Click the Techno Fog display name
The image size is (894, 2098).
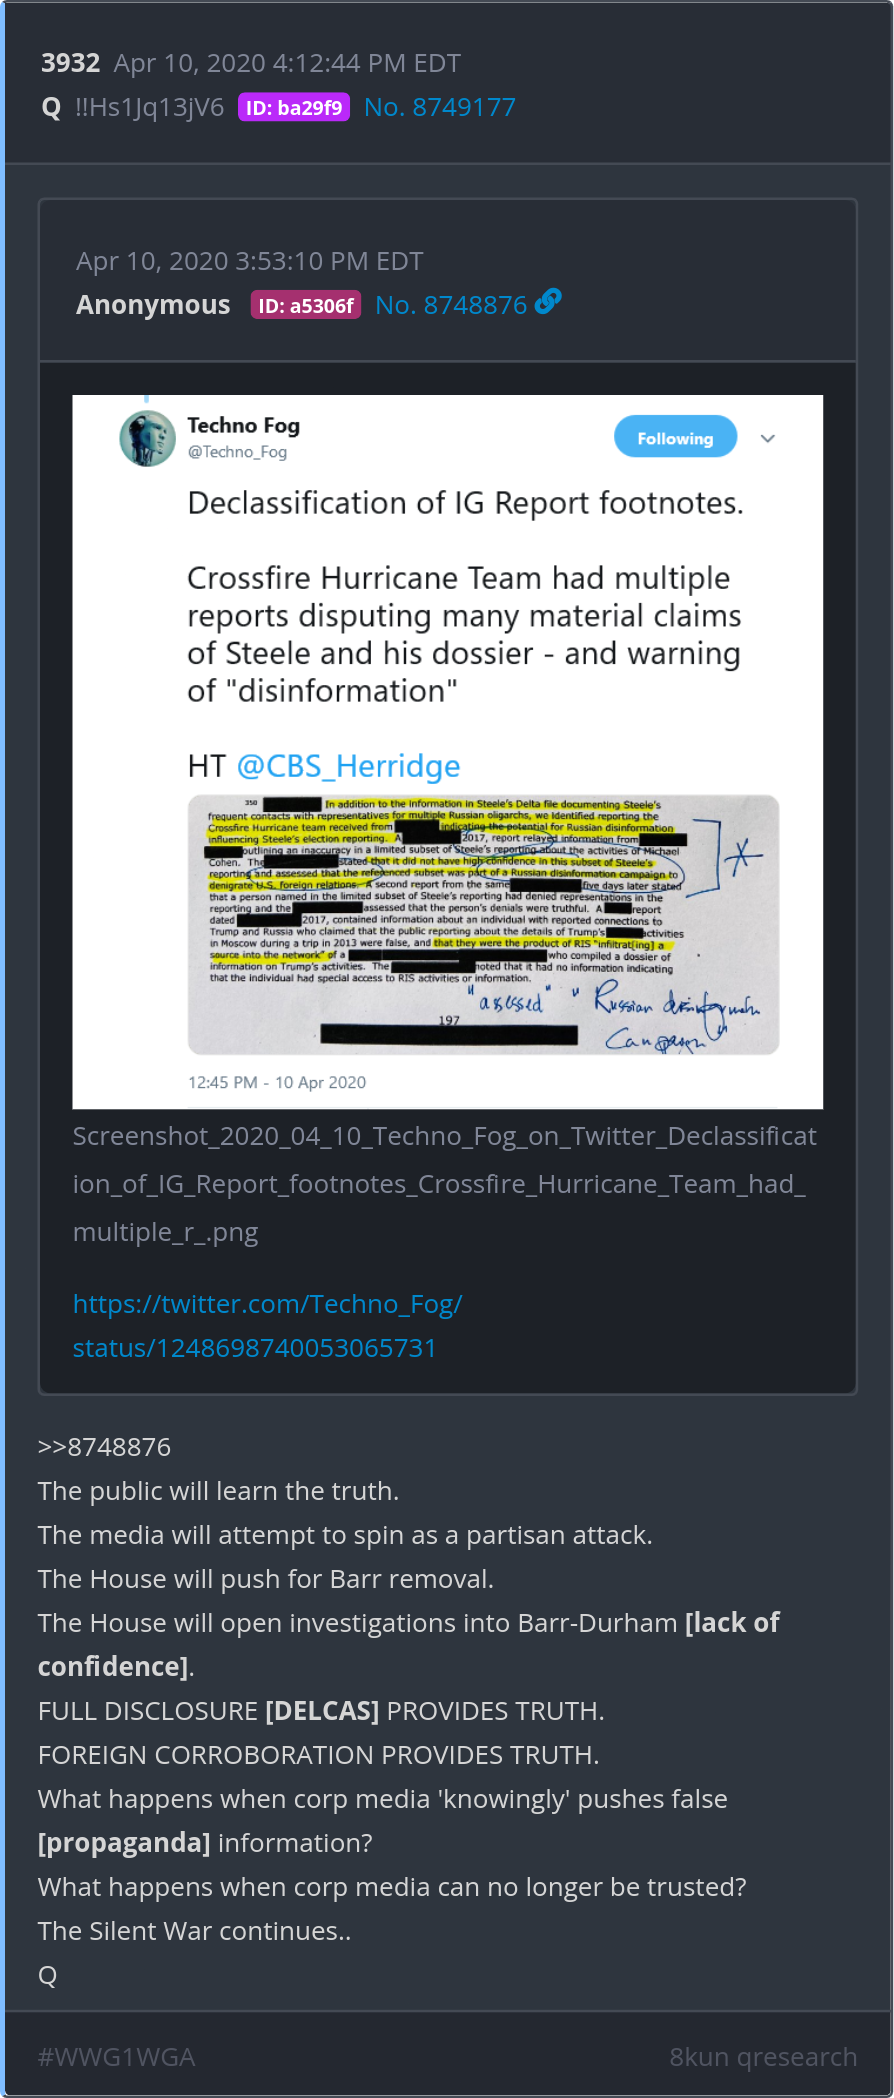[243, 425]
